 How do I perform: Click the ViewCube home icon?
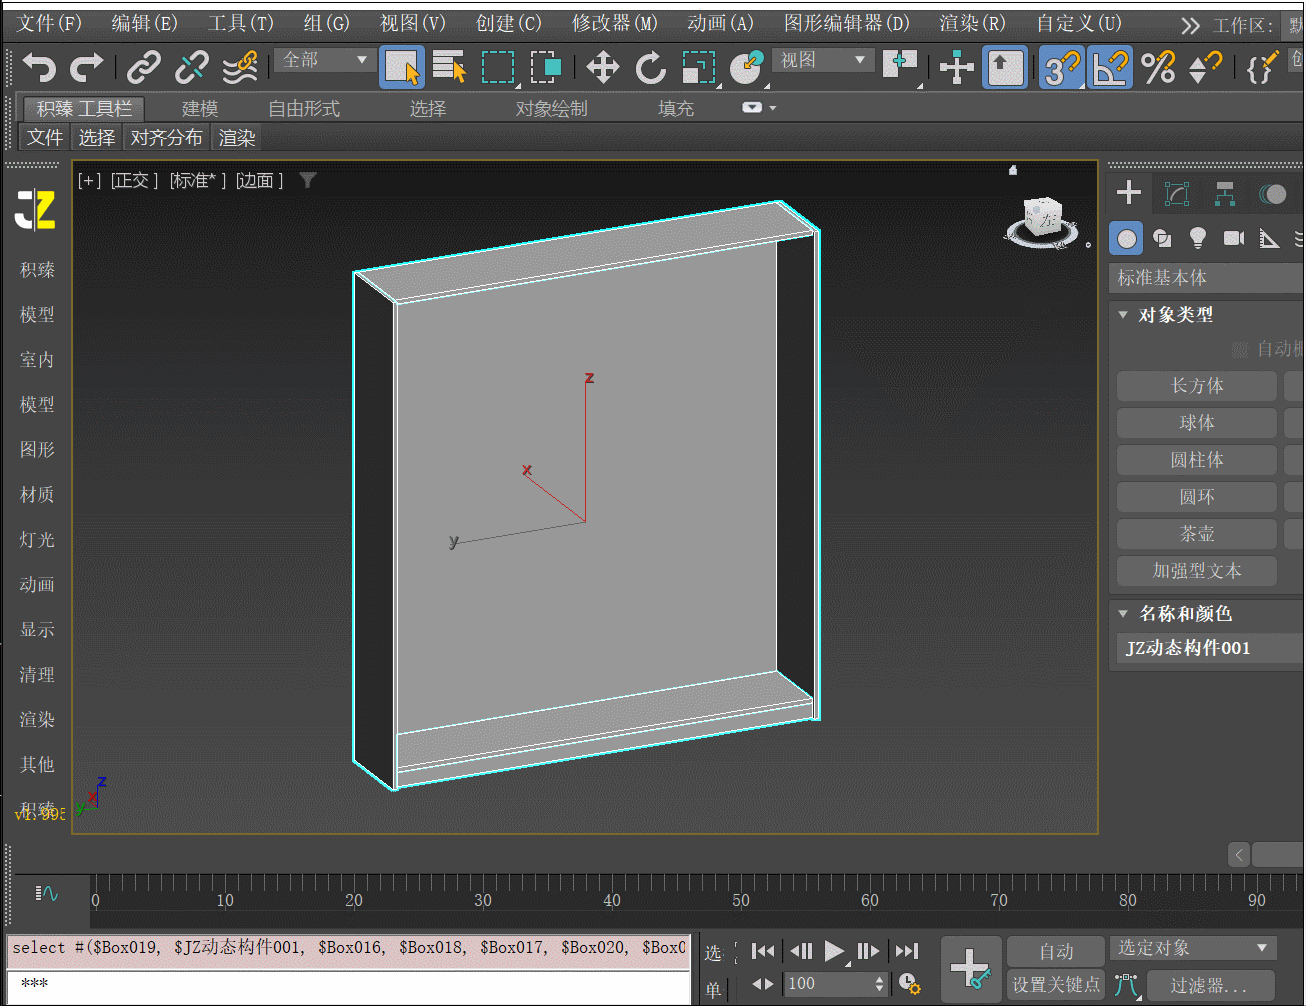click(1013, 171)
